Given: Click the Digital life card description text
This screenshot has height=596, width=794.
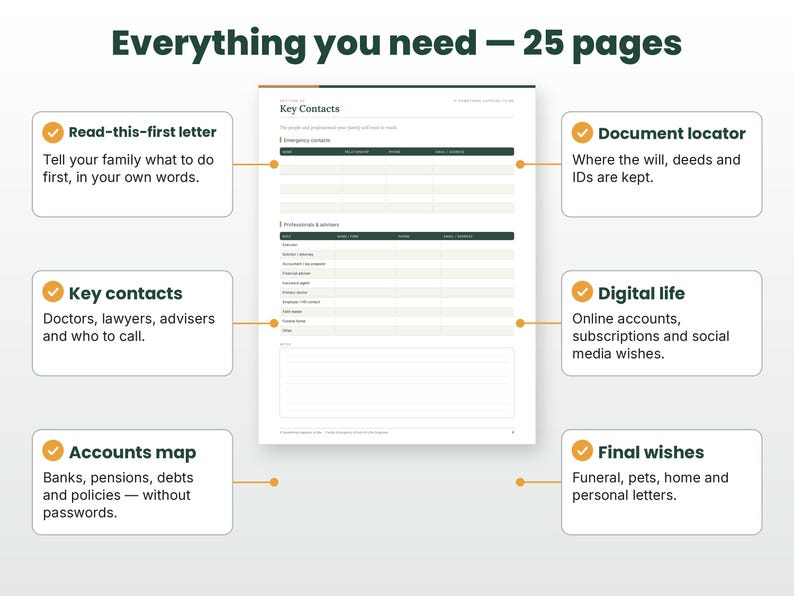Looking at the screenshot, I should (651, 336).
